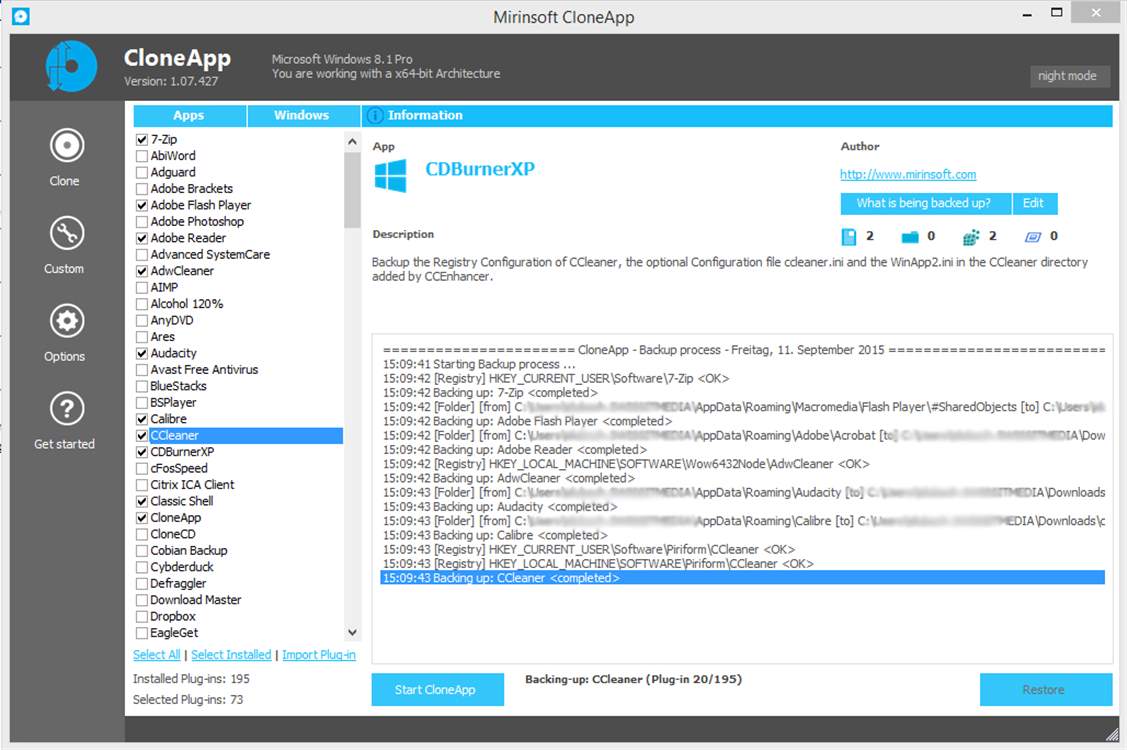
Task: Click the Select All link
Action: click(156, 655)
